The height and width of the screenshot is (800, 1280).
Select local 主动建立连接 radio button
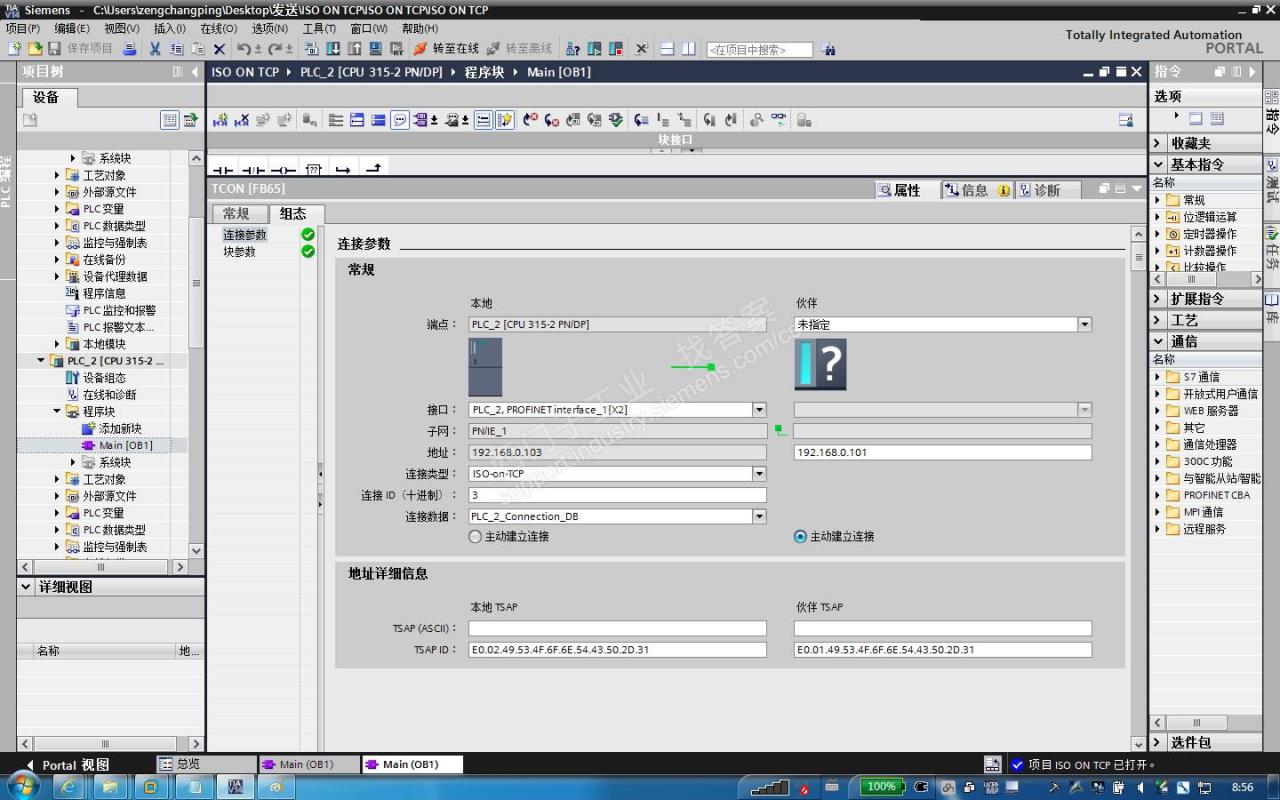tap(475, 536)
